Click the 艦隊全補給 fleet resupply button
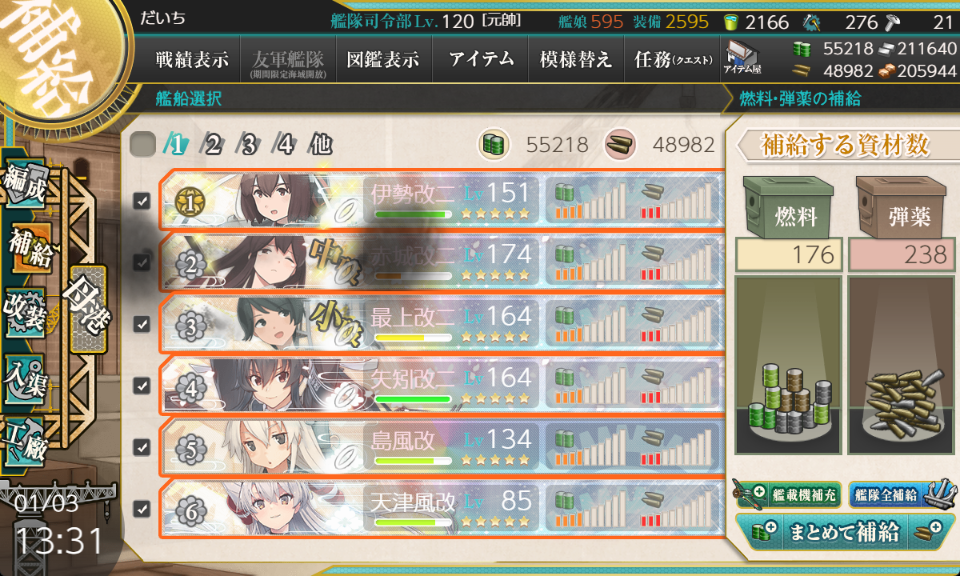The width and height of the screenshot is (960, 576). point(901,495)
